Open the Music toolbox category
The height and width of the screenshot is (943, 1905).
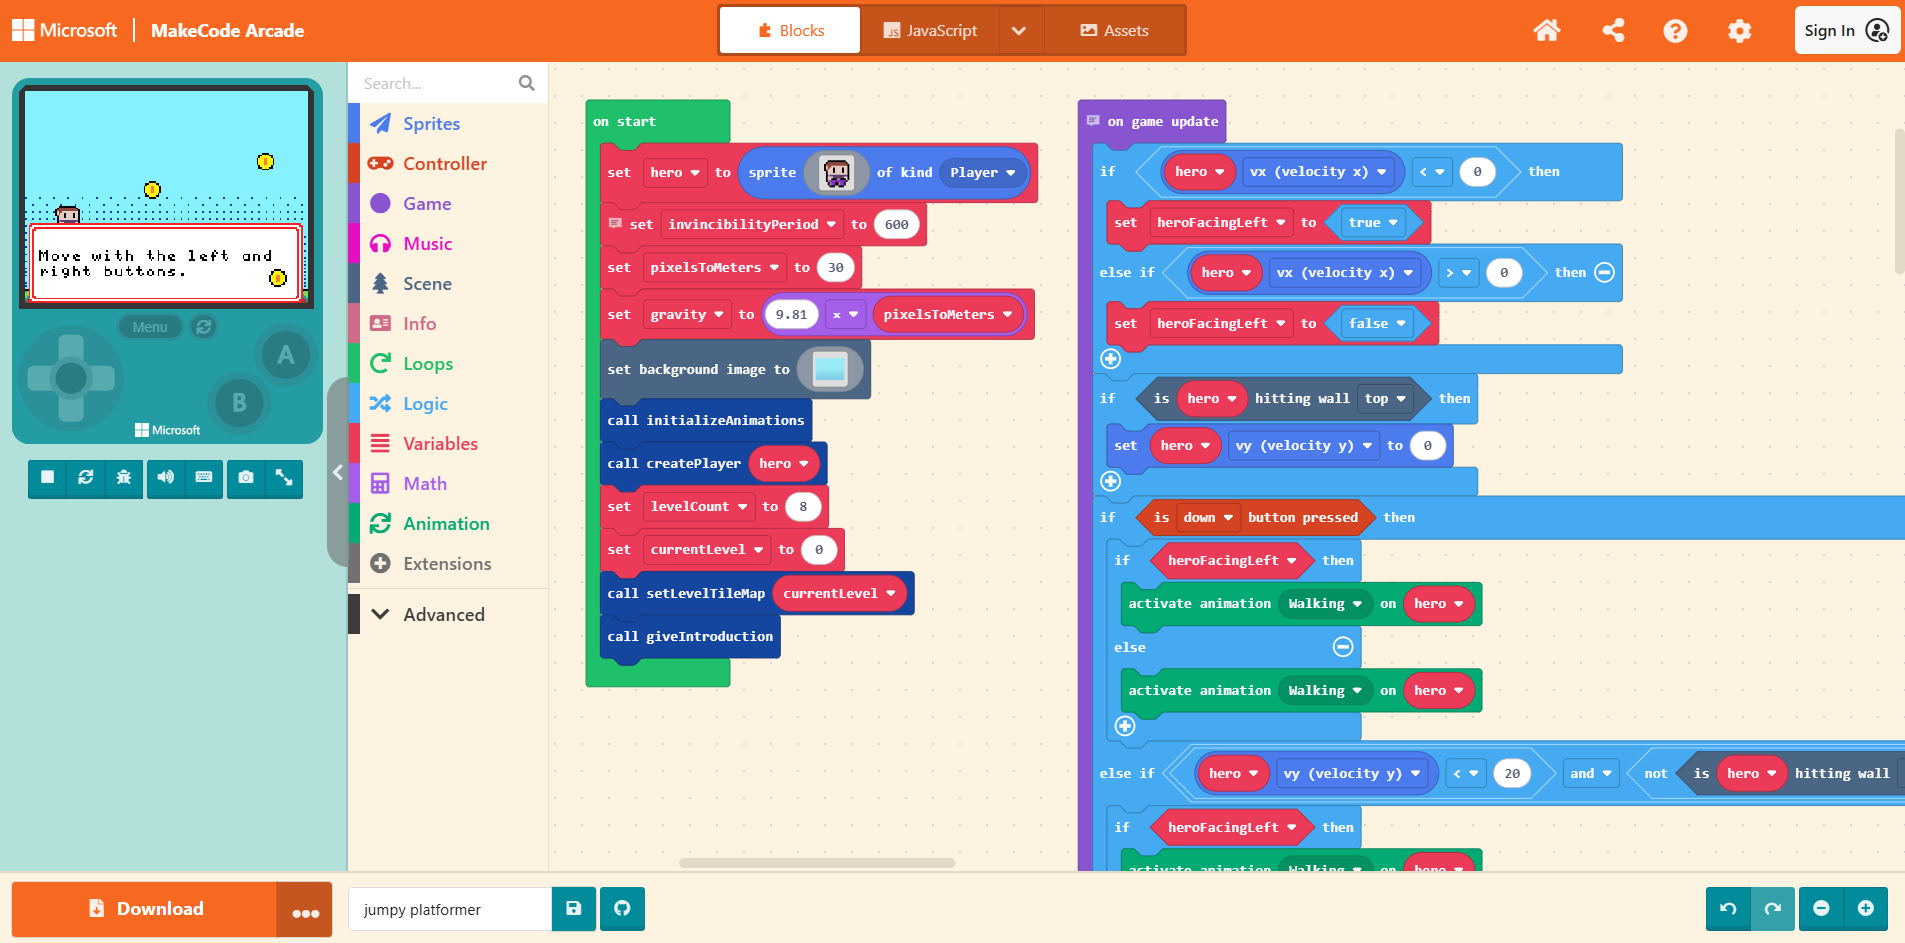447,244
